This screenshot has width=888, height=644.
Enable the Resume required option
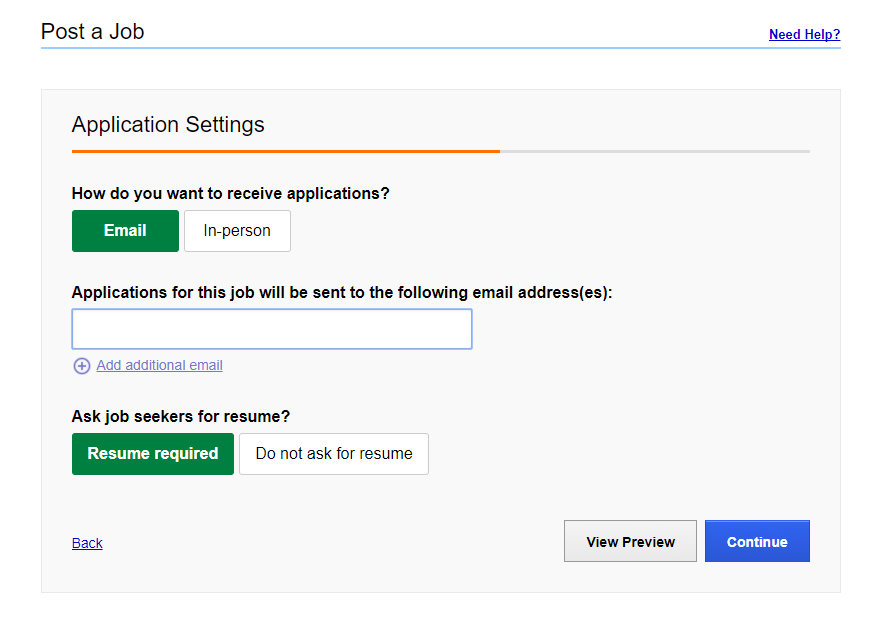[x=152, y=453]
